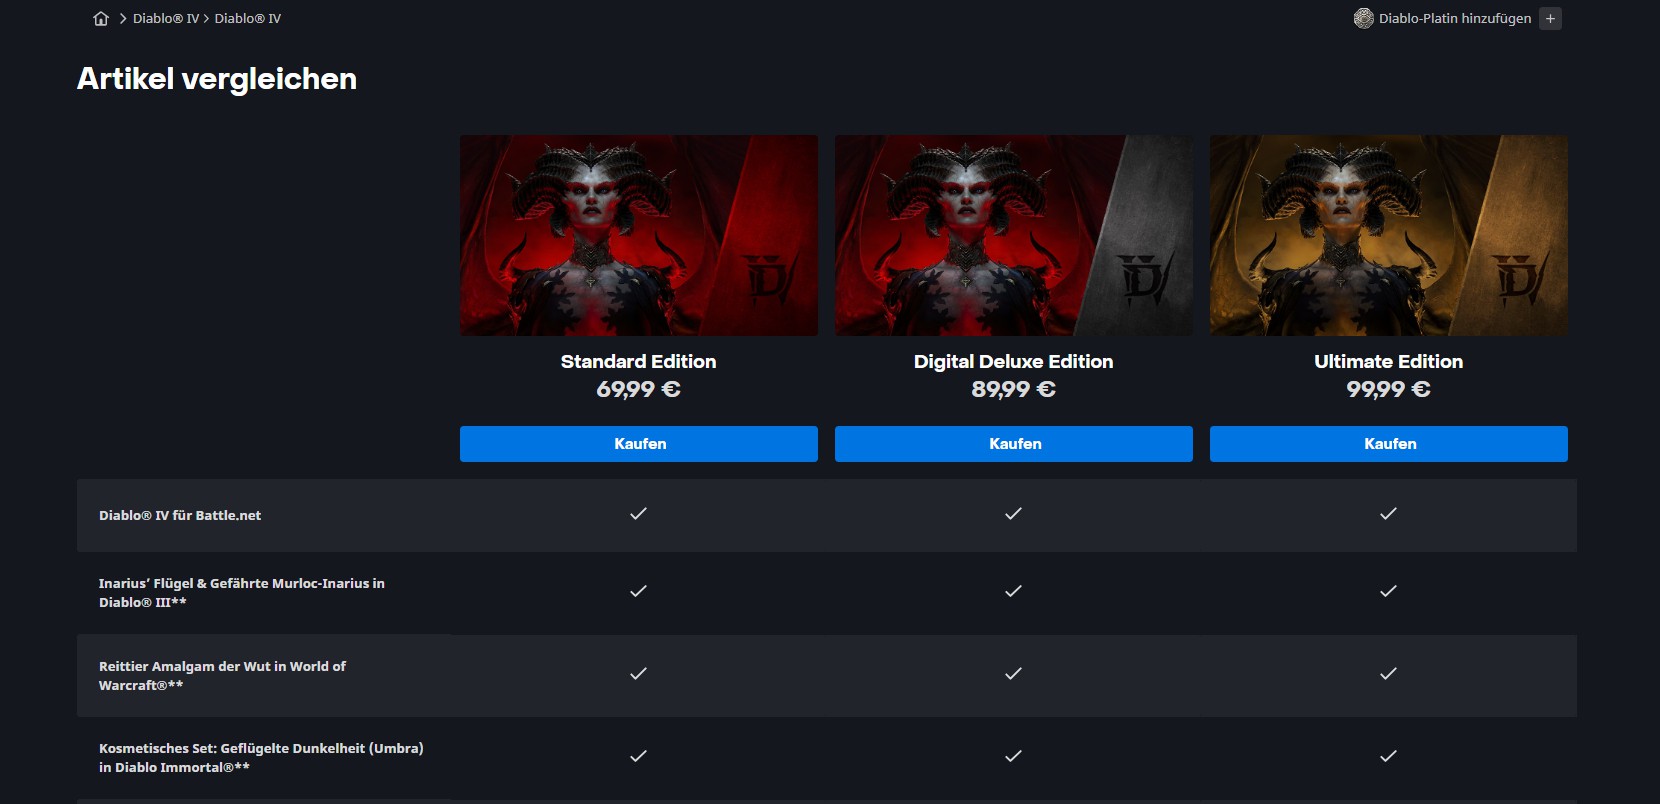Click the Diablo-Platin coin icon
The width and height of the screenshot is (1660, 804).
tap(1363, 18)
